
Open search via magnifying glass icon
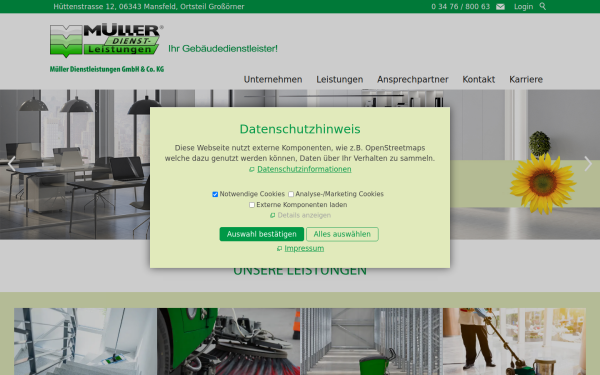tap(543, 6)
